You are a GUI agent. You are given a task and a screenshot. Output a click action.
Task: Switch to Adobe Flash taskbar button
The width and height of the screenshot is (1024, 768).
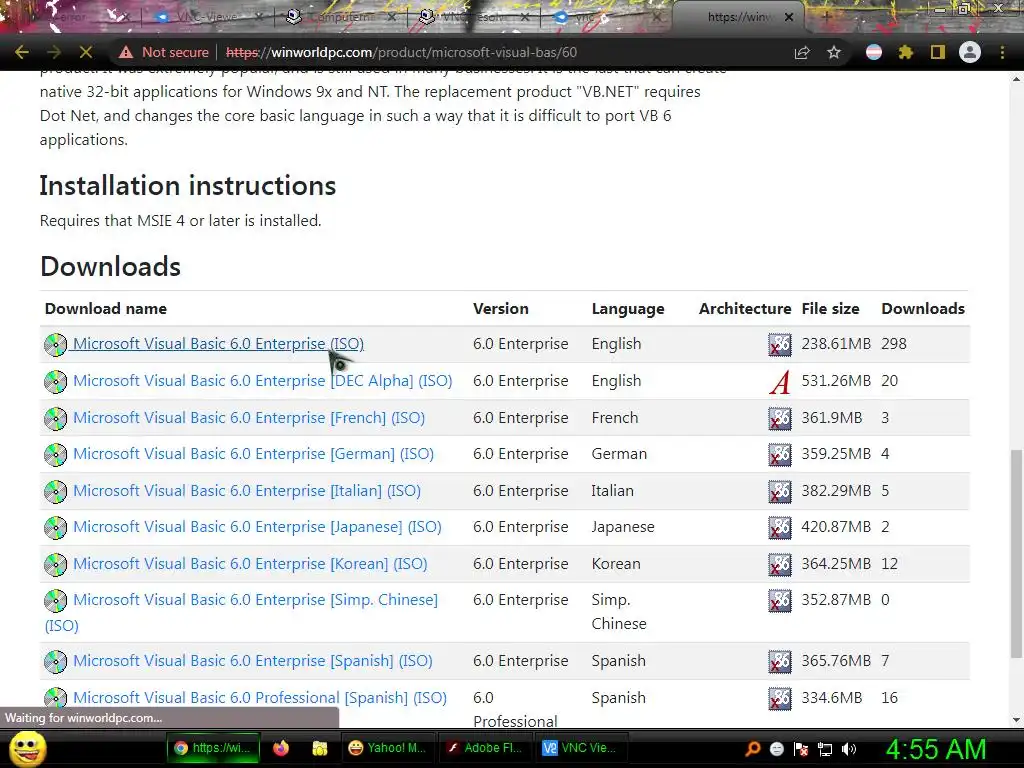click(484, 748)
